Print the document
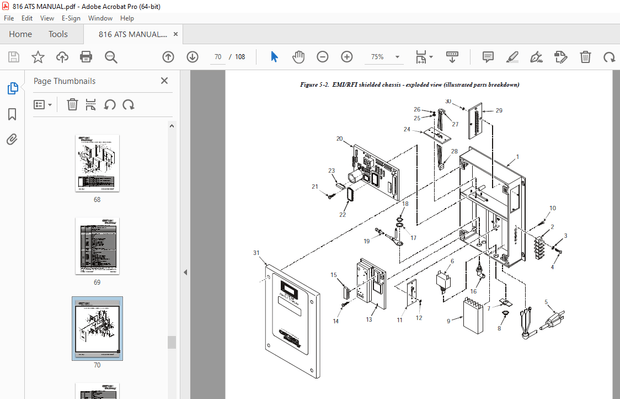 point(86,57)
